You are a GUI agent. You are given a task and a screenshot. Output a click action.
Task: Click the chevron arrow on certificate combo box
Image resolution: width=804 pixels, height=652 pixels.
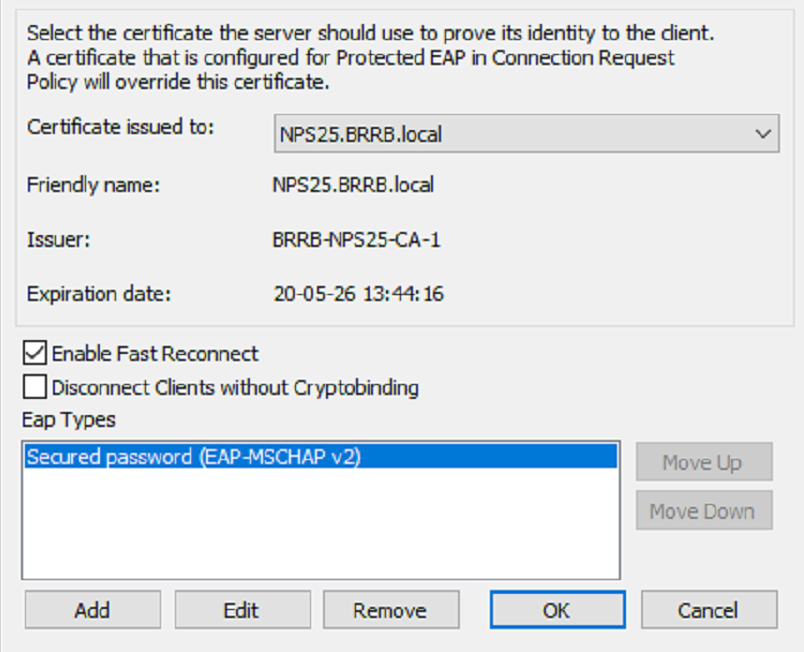[x=762, y=133]
